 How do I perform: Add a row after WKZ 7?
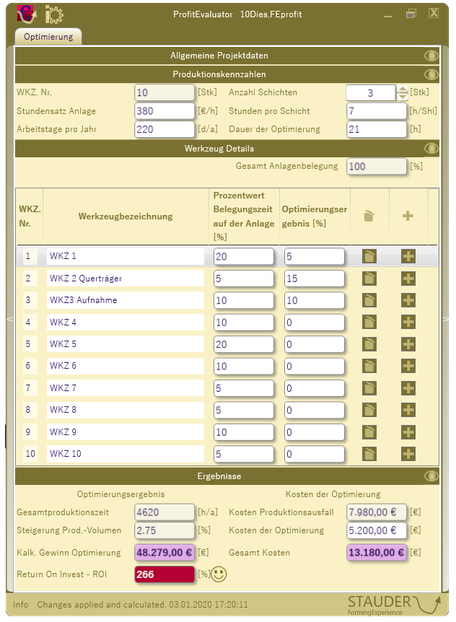pos(408,388)
